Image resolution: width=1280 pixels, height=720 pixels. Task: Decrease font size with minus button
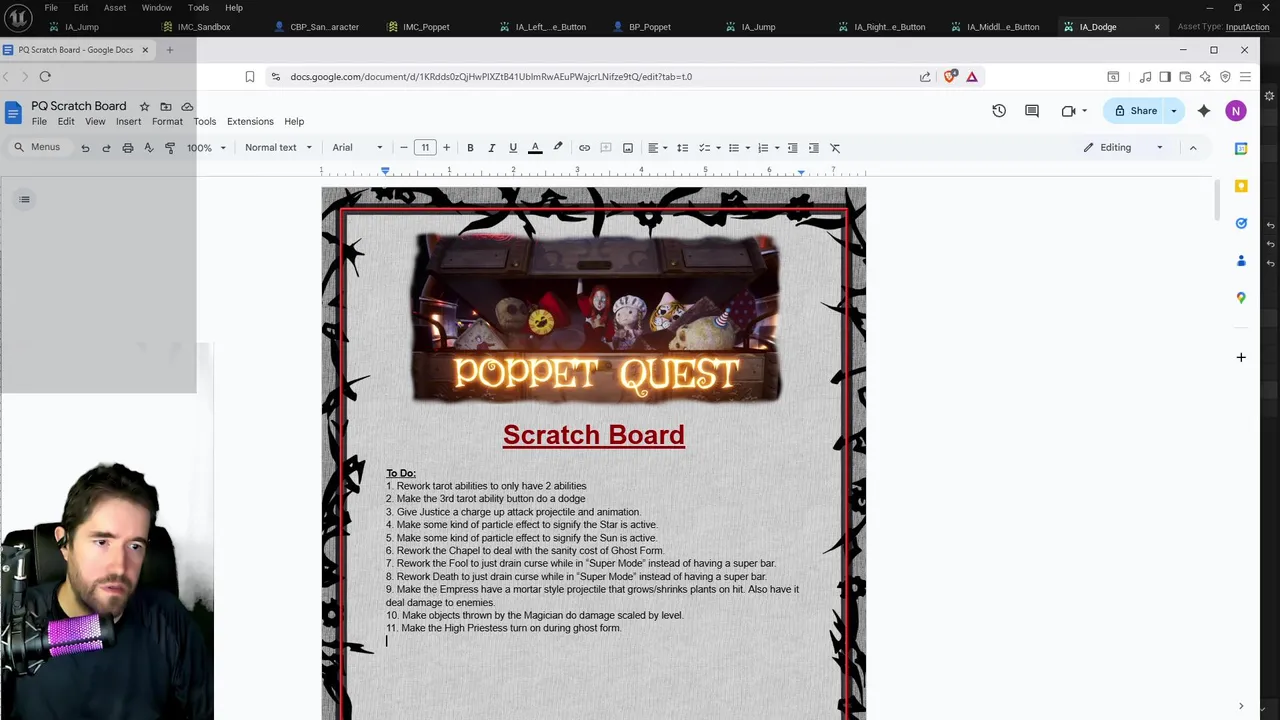(404, 148)
